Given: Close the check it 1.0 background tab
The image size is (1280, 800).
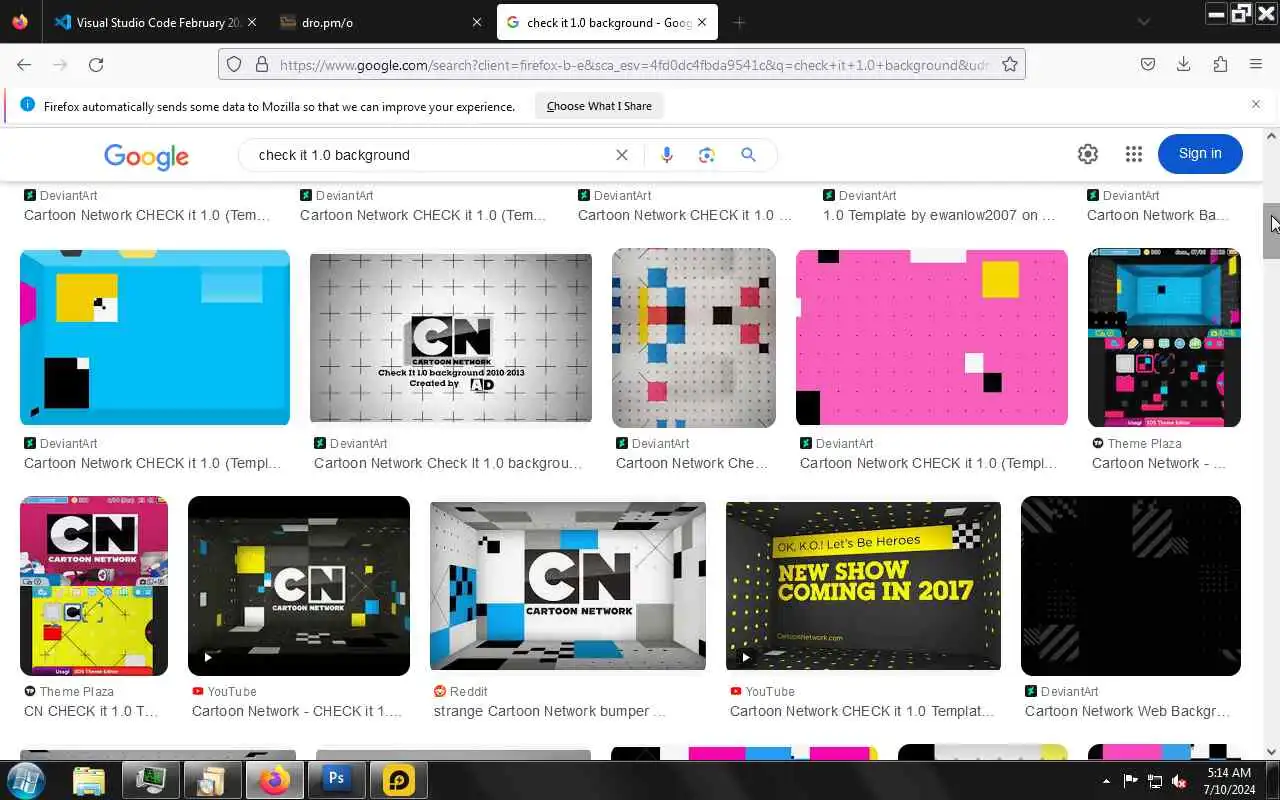Looking at the screenshot, I should coord(702,22).
